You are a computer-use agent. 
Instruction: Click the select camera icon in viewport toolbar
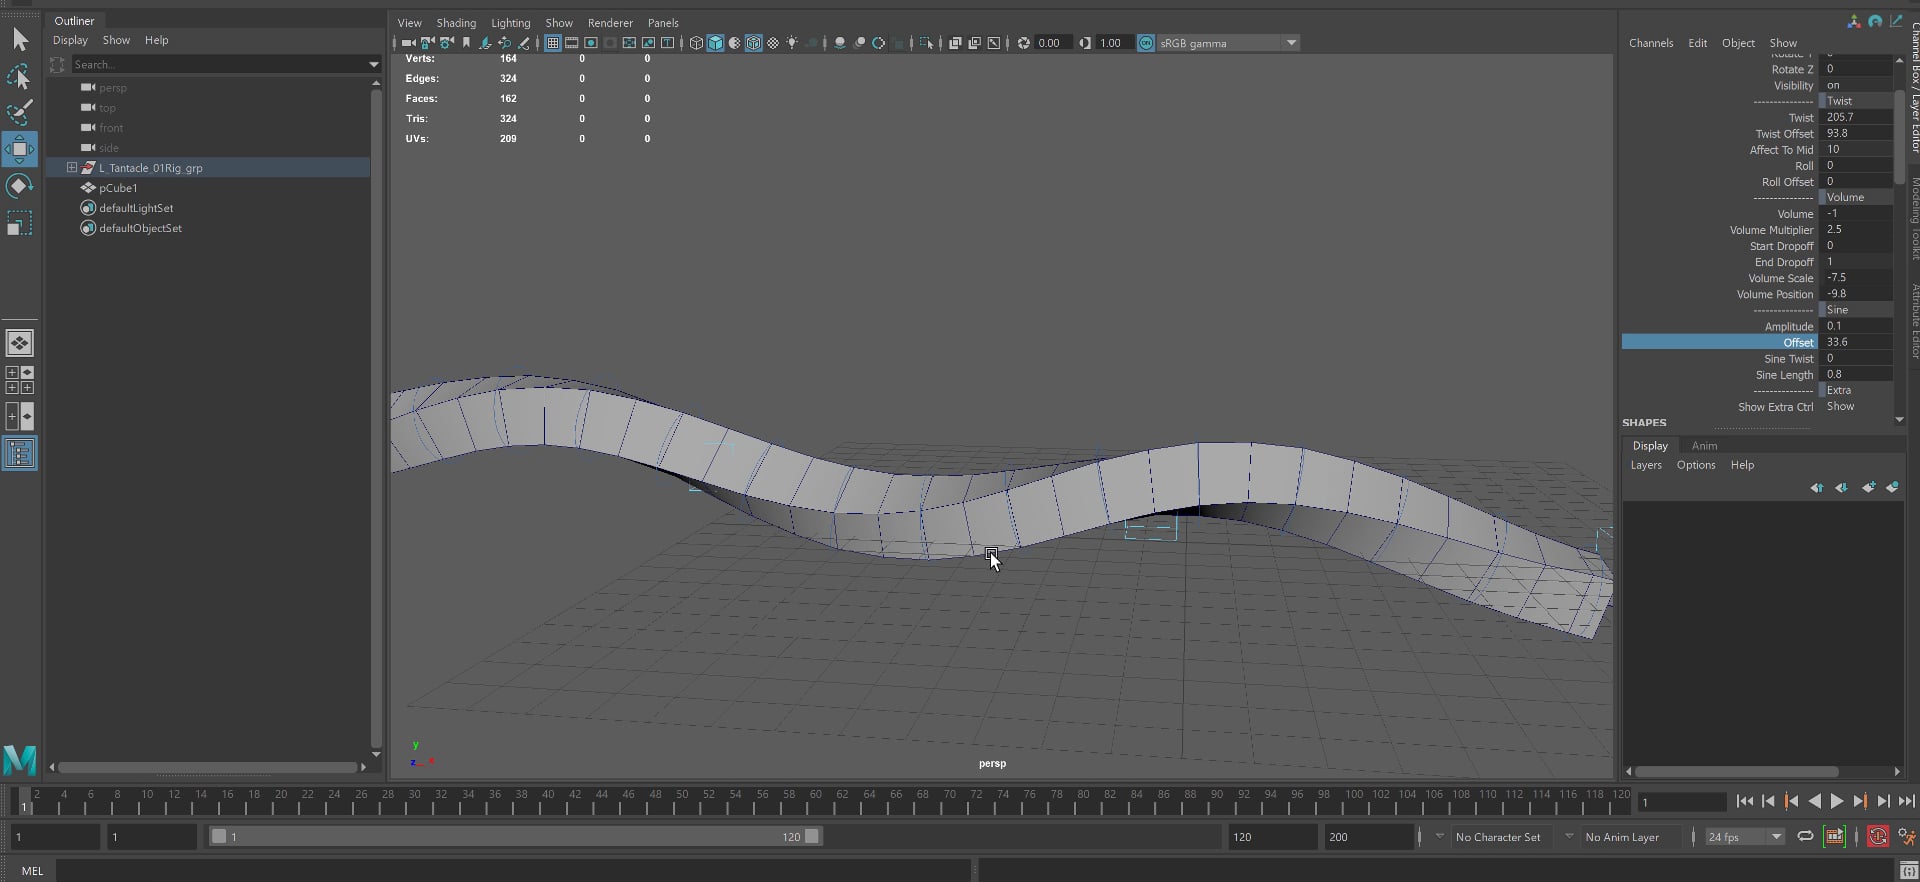click(x=408, y=43)
